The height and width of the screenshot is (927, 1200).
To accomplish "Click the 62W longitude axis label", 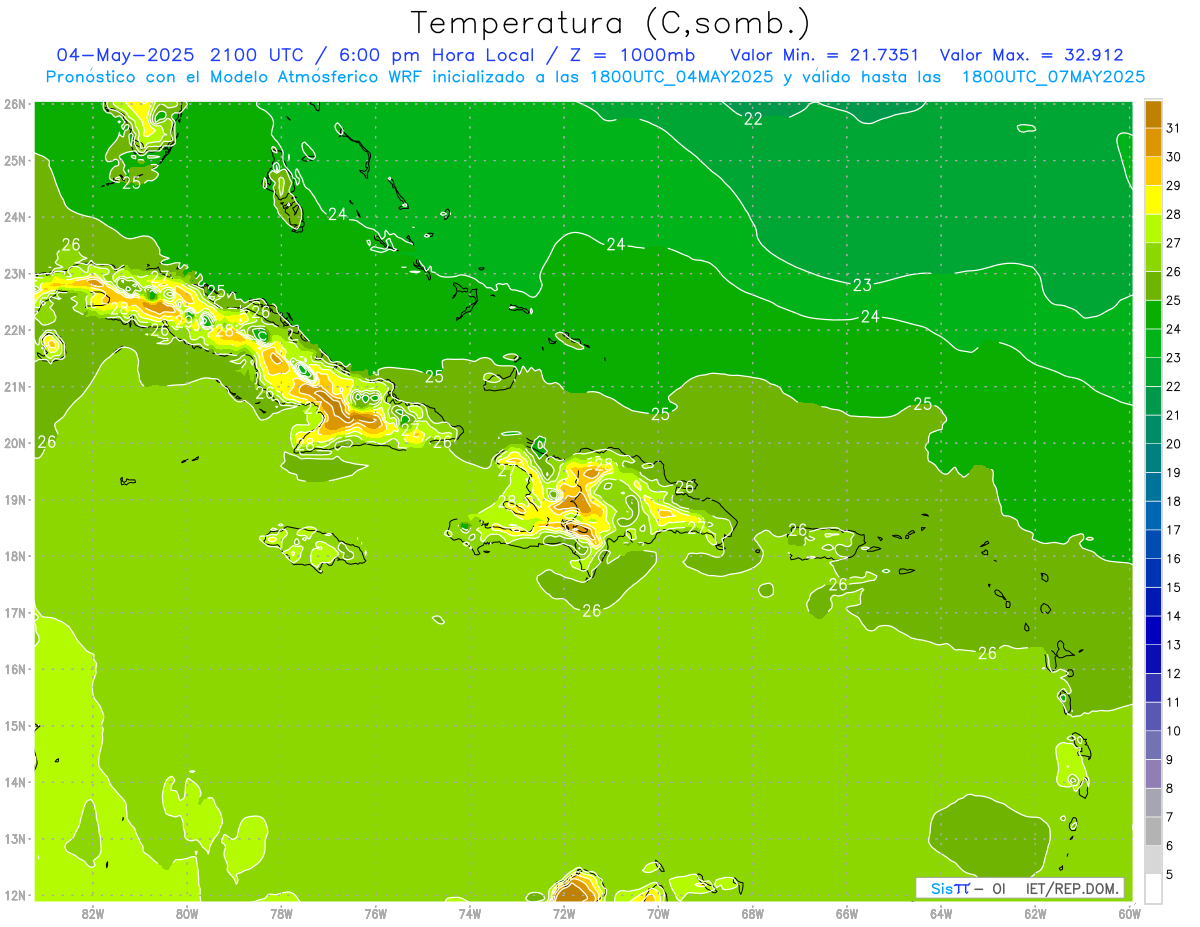I will tap(1036, 913).
